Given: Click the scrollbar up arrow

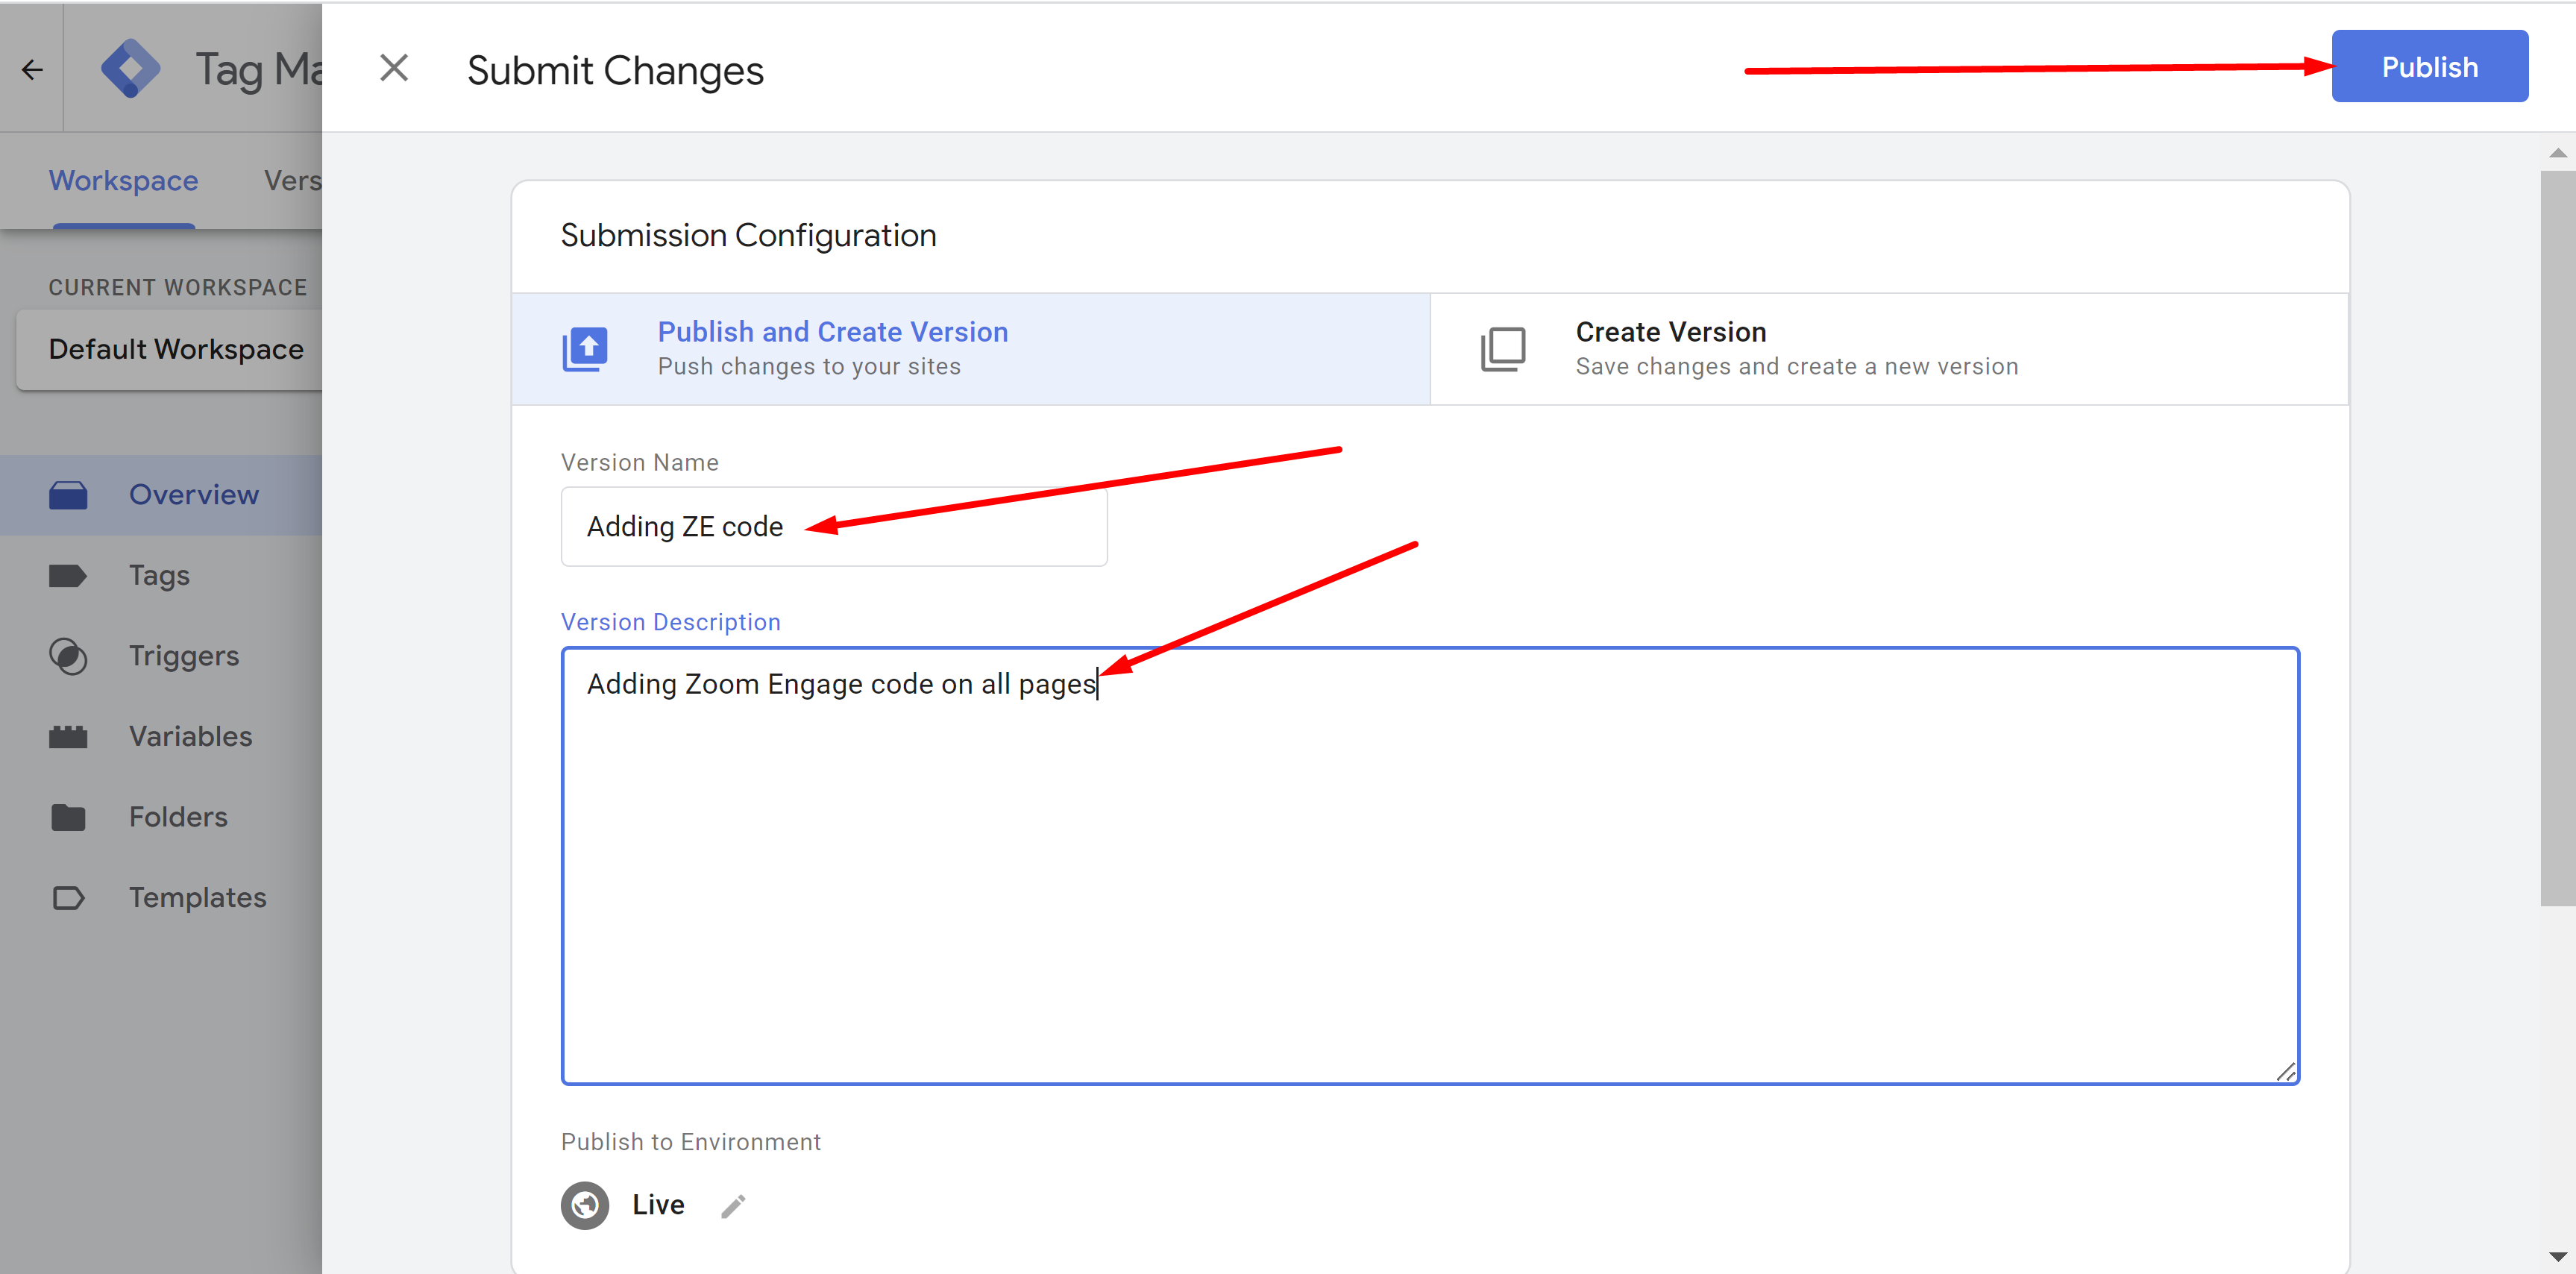Looking at the screenshot, I should point(2557,153).
